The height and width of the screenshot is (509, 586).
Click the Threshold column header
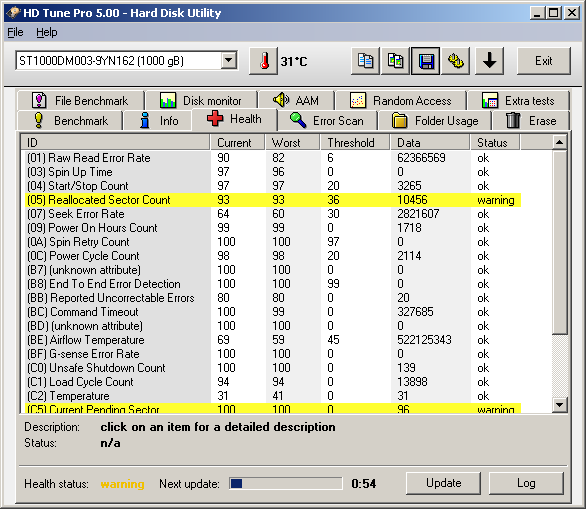(x=355, y=142)
